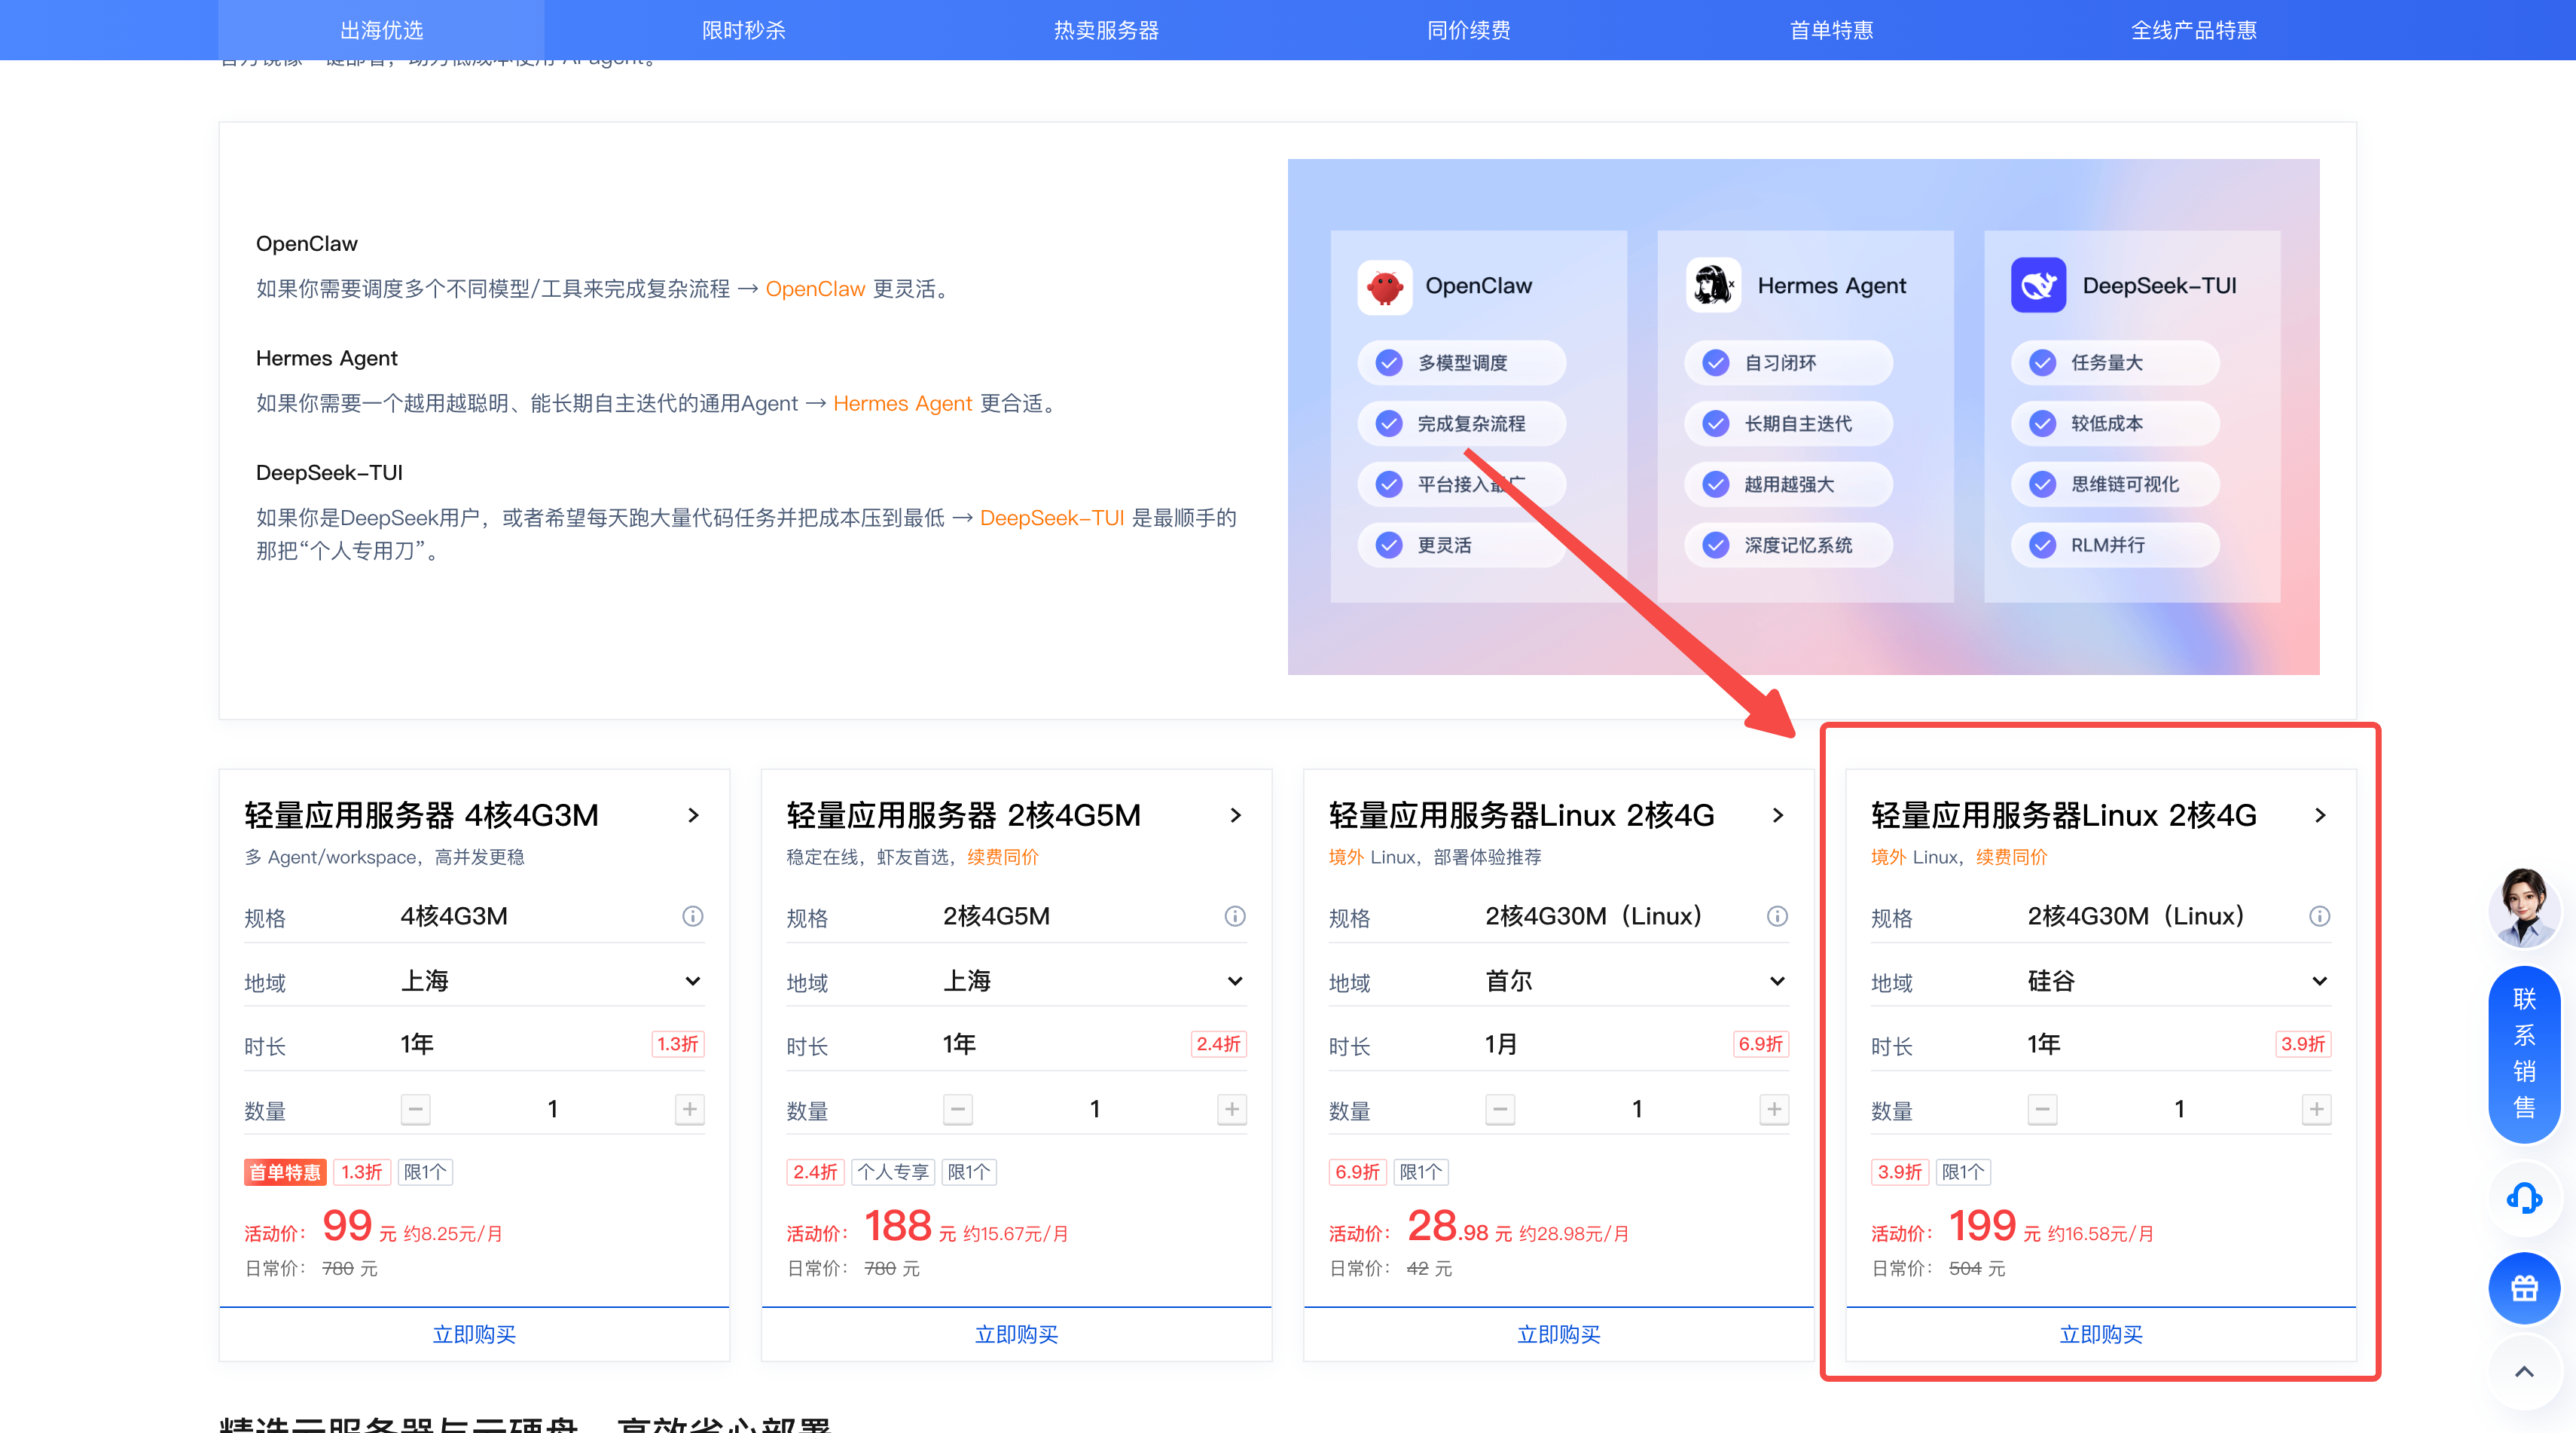Click the 轻量应用服务器 2核4G5M title
Screen dimensions: 2576x1433
point(963,816)
